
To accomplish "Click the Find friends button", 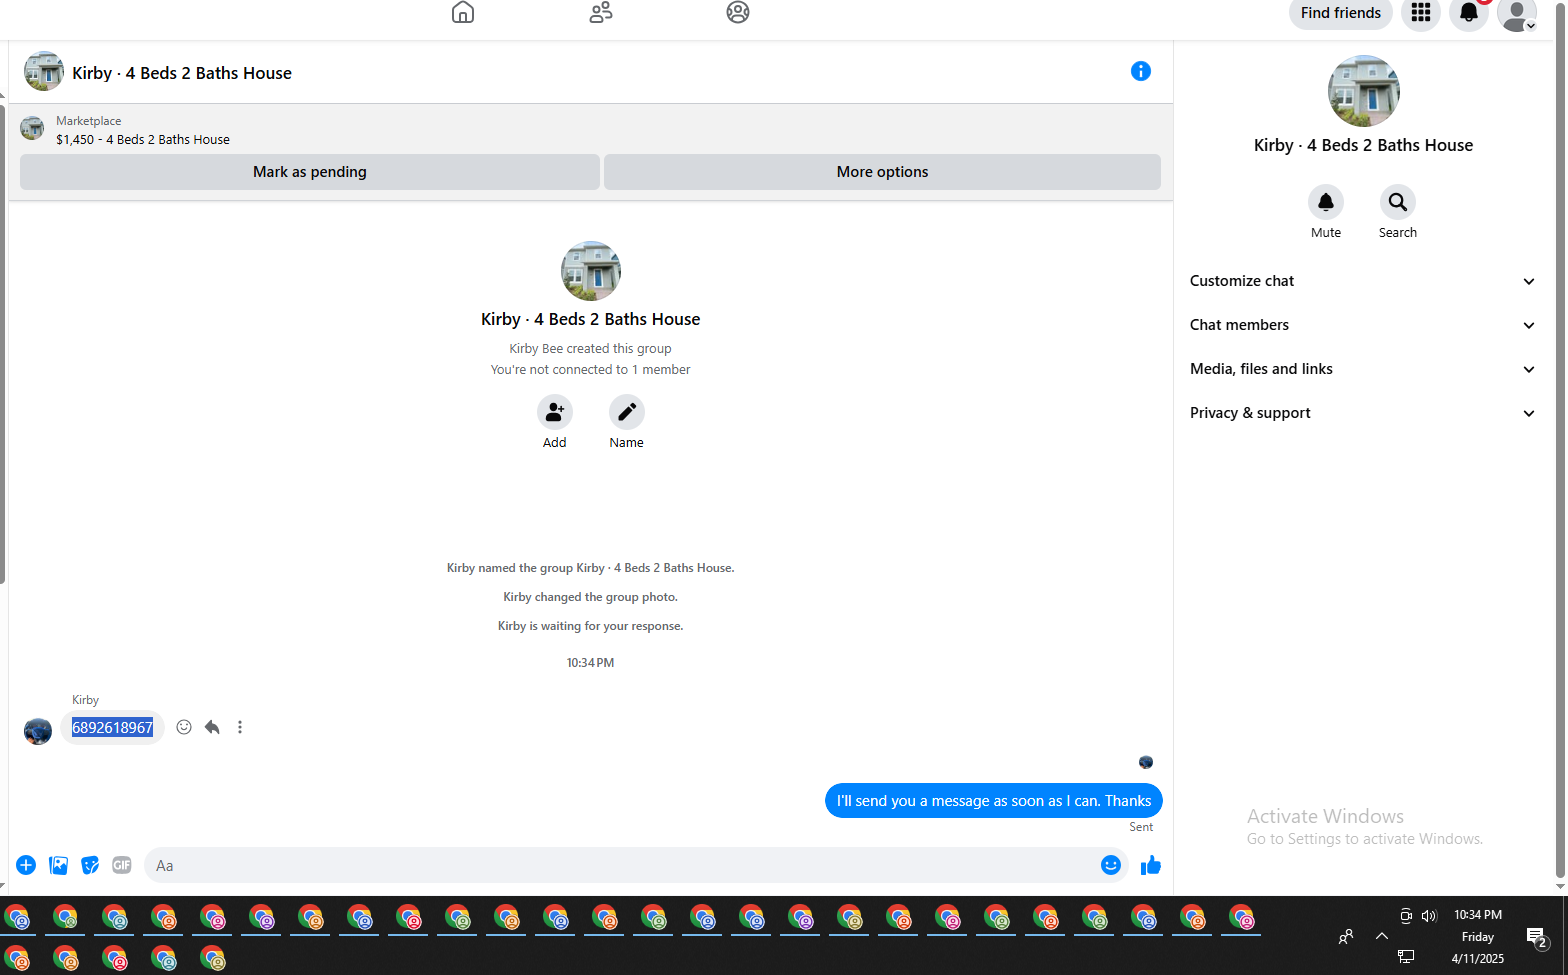I will coord(1341,13).
